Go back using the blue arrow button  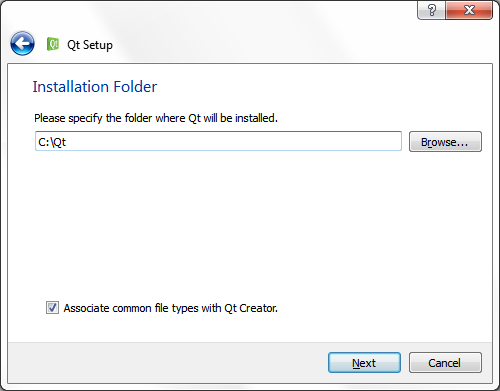click(22, 43)
